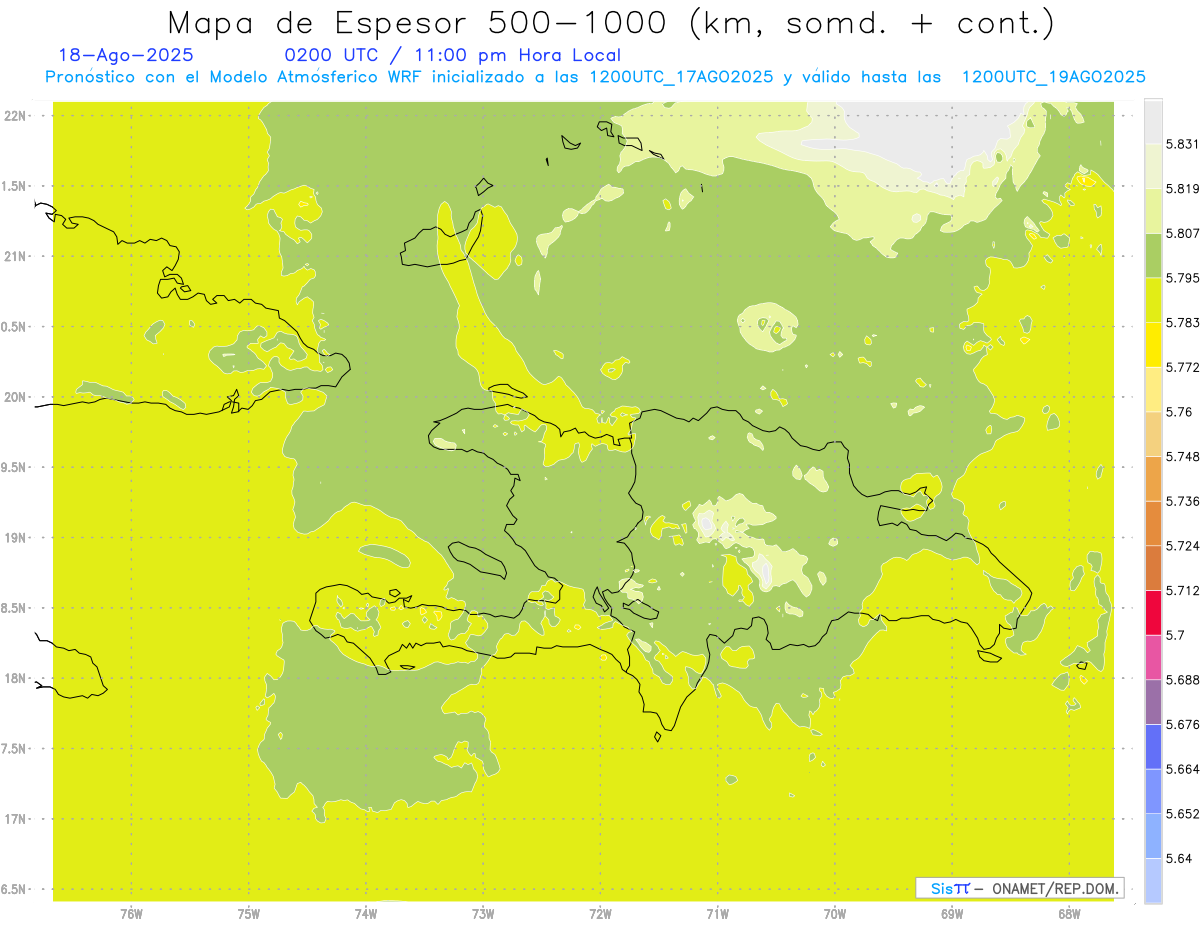
Task: Click the 5.652 value on the color scale
Action: 1183,814
